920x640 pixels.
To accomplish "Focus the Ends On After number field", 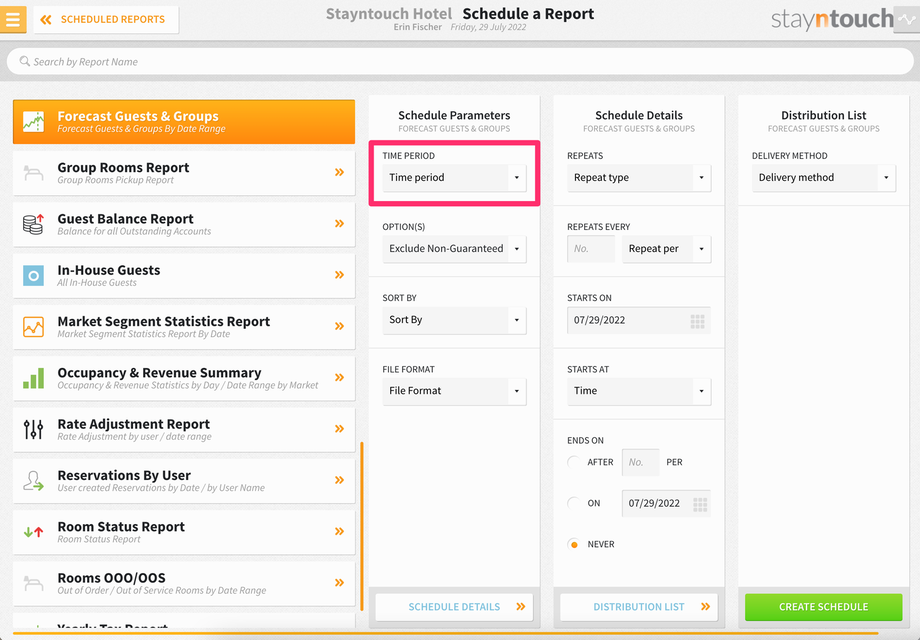I will tap(640, 462).
